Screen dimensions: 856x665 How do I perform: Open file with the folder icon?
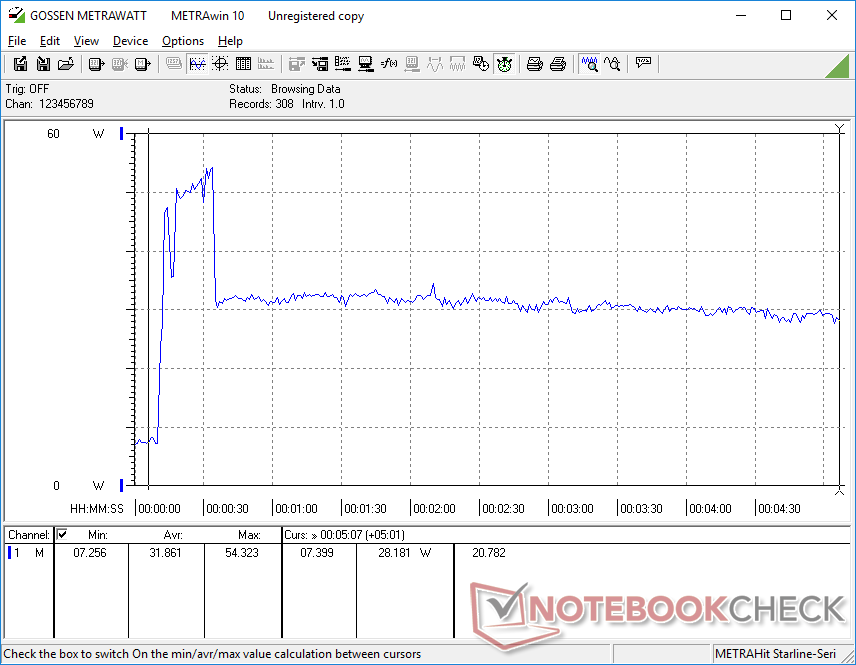click(66, 64)
